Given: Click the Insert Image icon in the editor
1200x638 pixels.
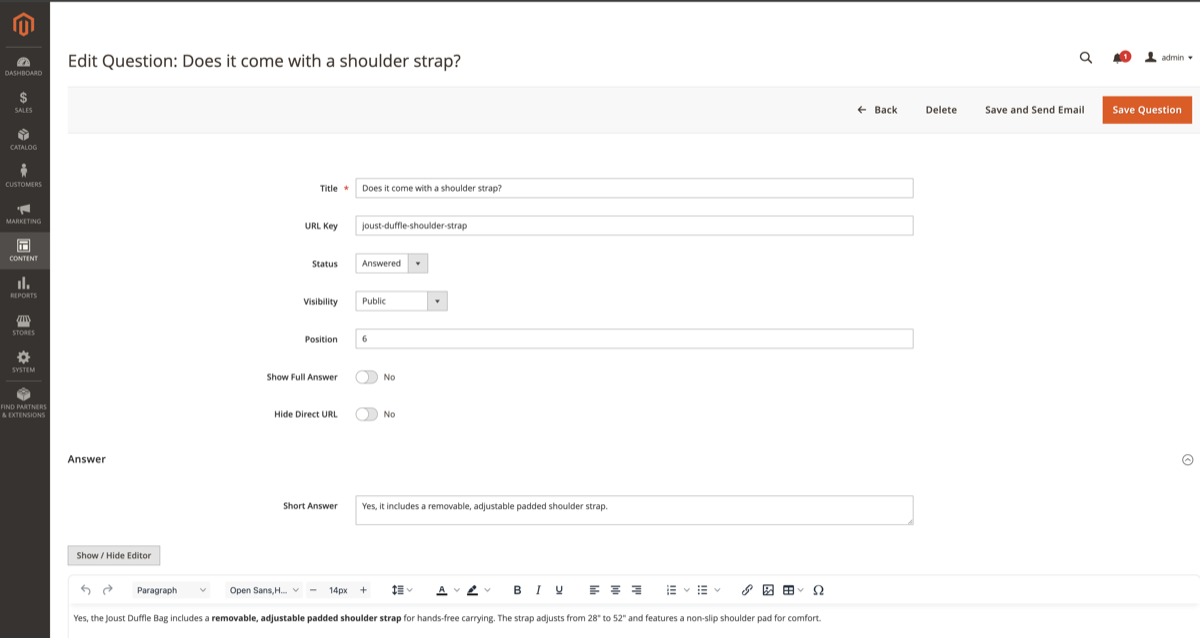Looking at the screenshot, I should pos(768,590).
